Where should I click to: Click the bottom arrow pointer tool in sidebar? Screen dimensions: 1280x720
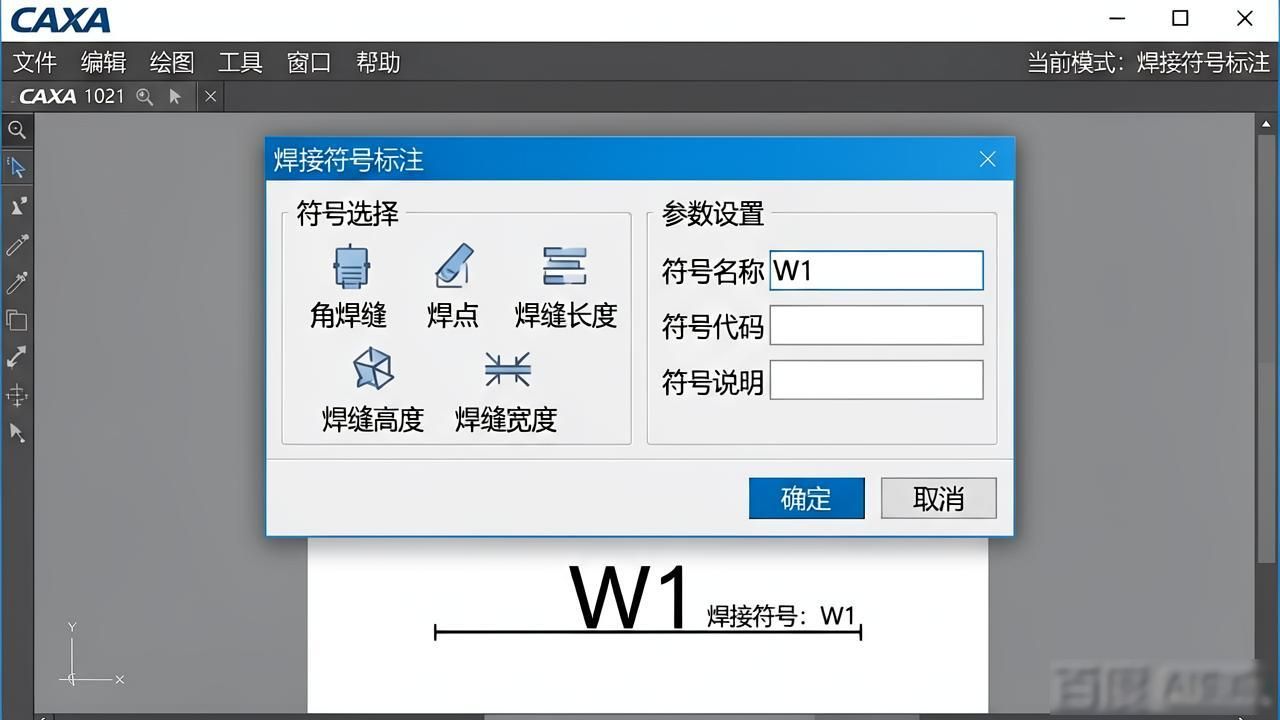click(x=16, y=433)
